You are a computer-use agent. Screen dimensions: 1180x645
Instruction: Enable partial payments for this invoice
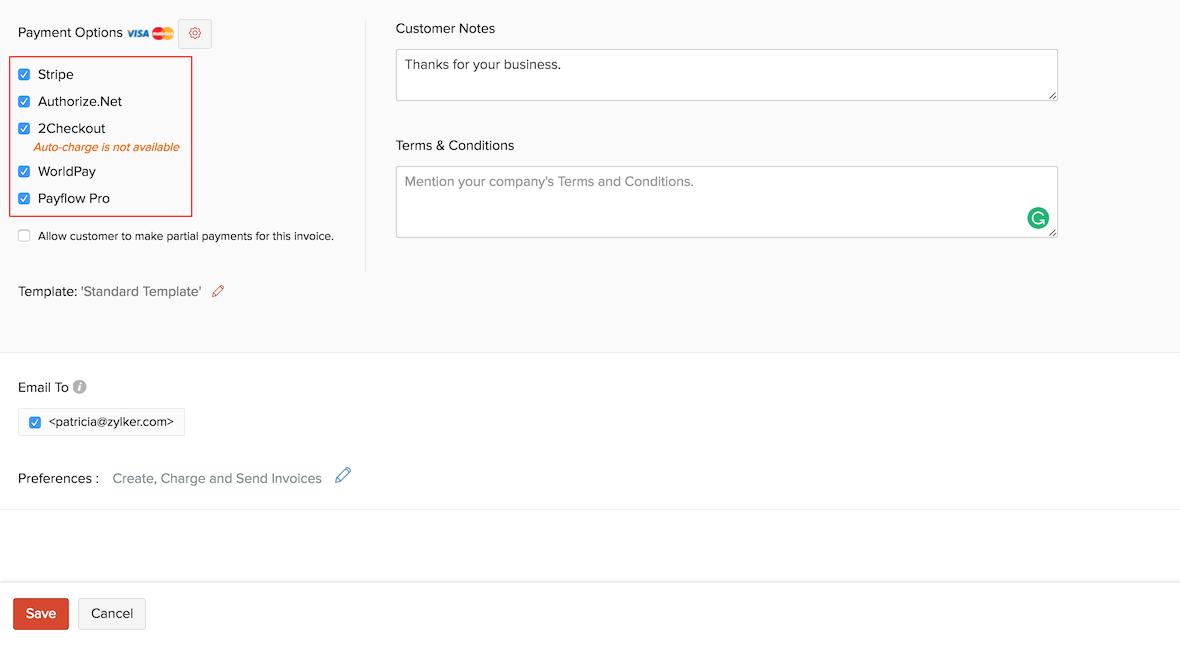(24, 235)
